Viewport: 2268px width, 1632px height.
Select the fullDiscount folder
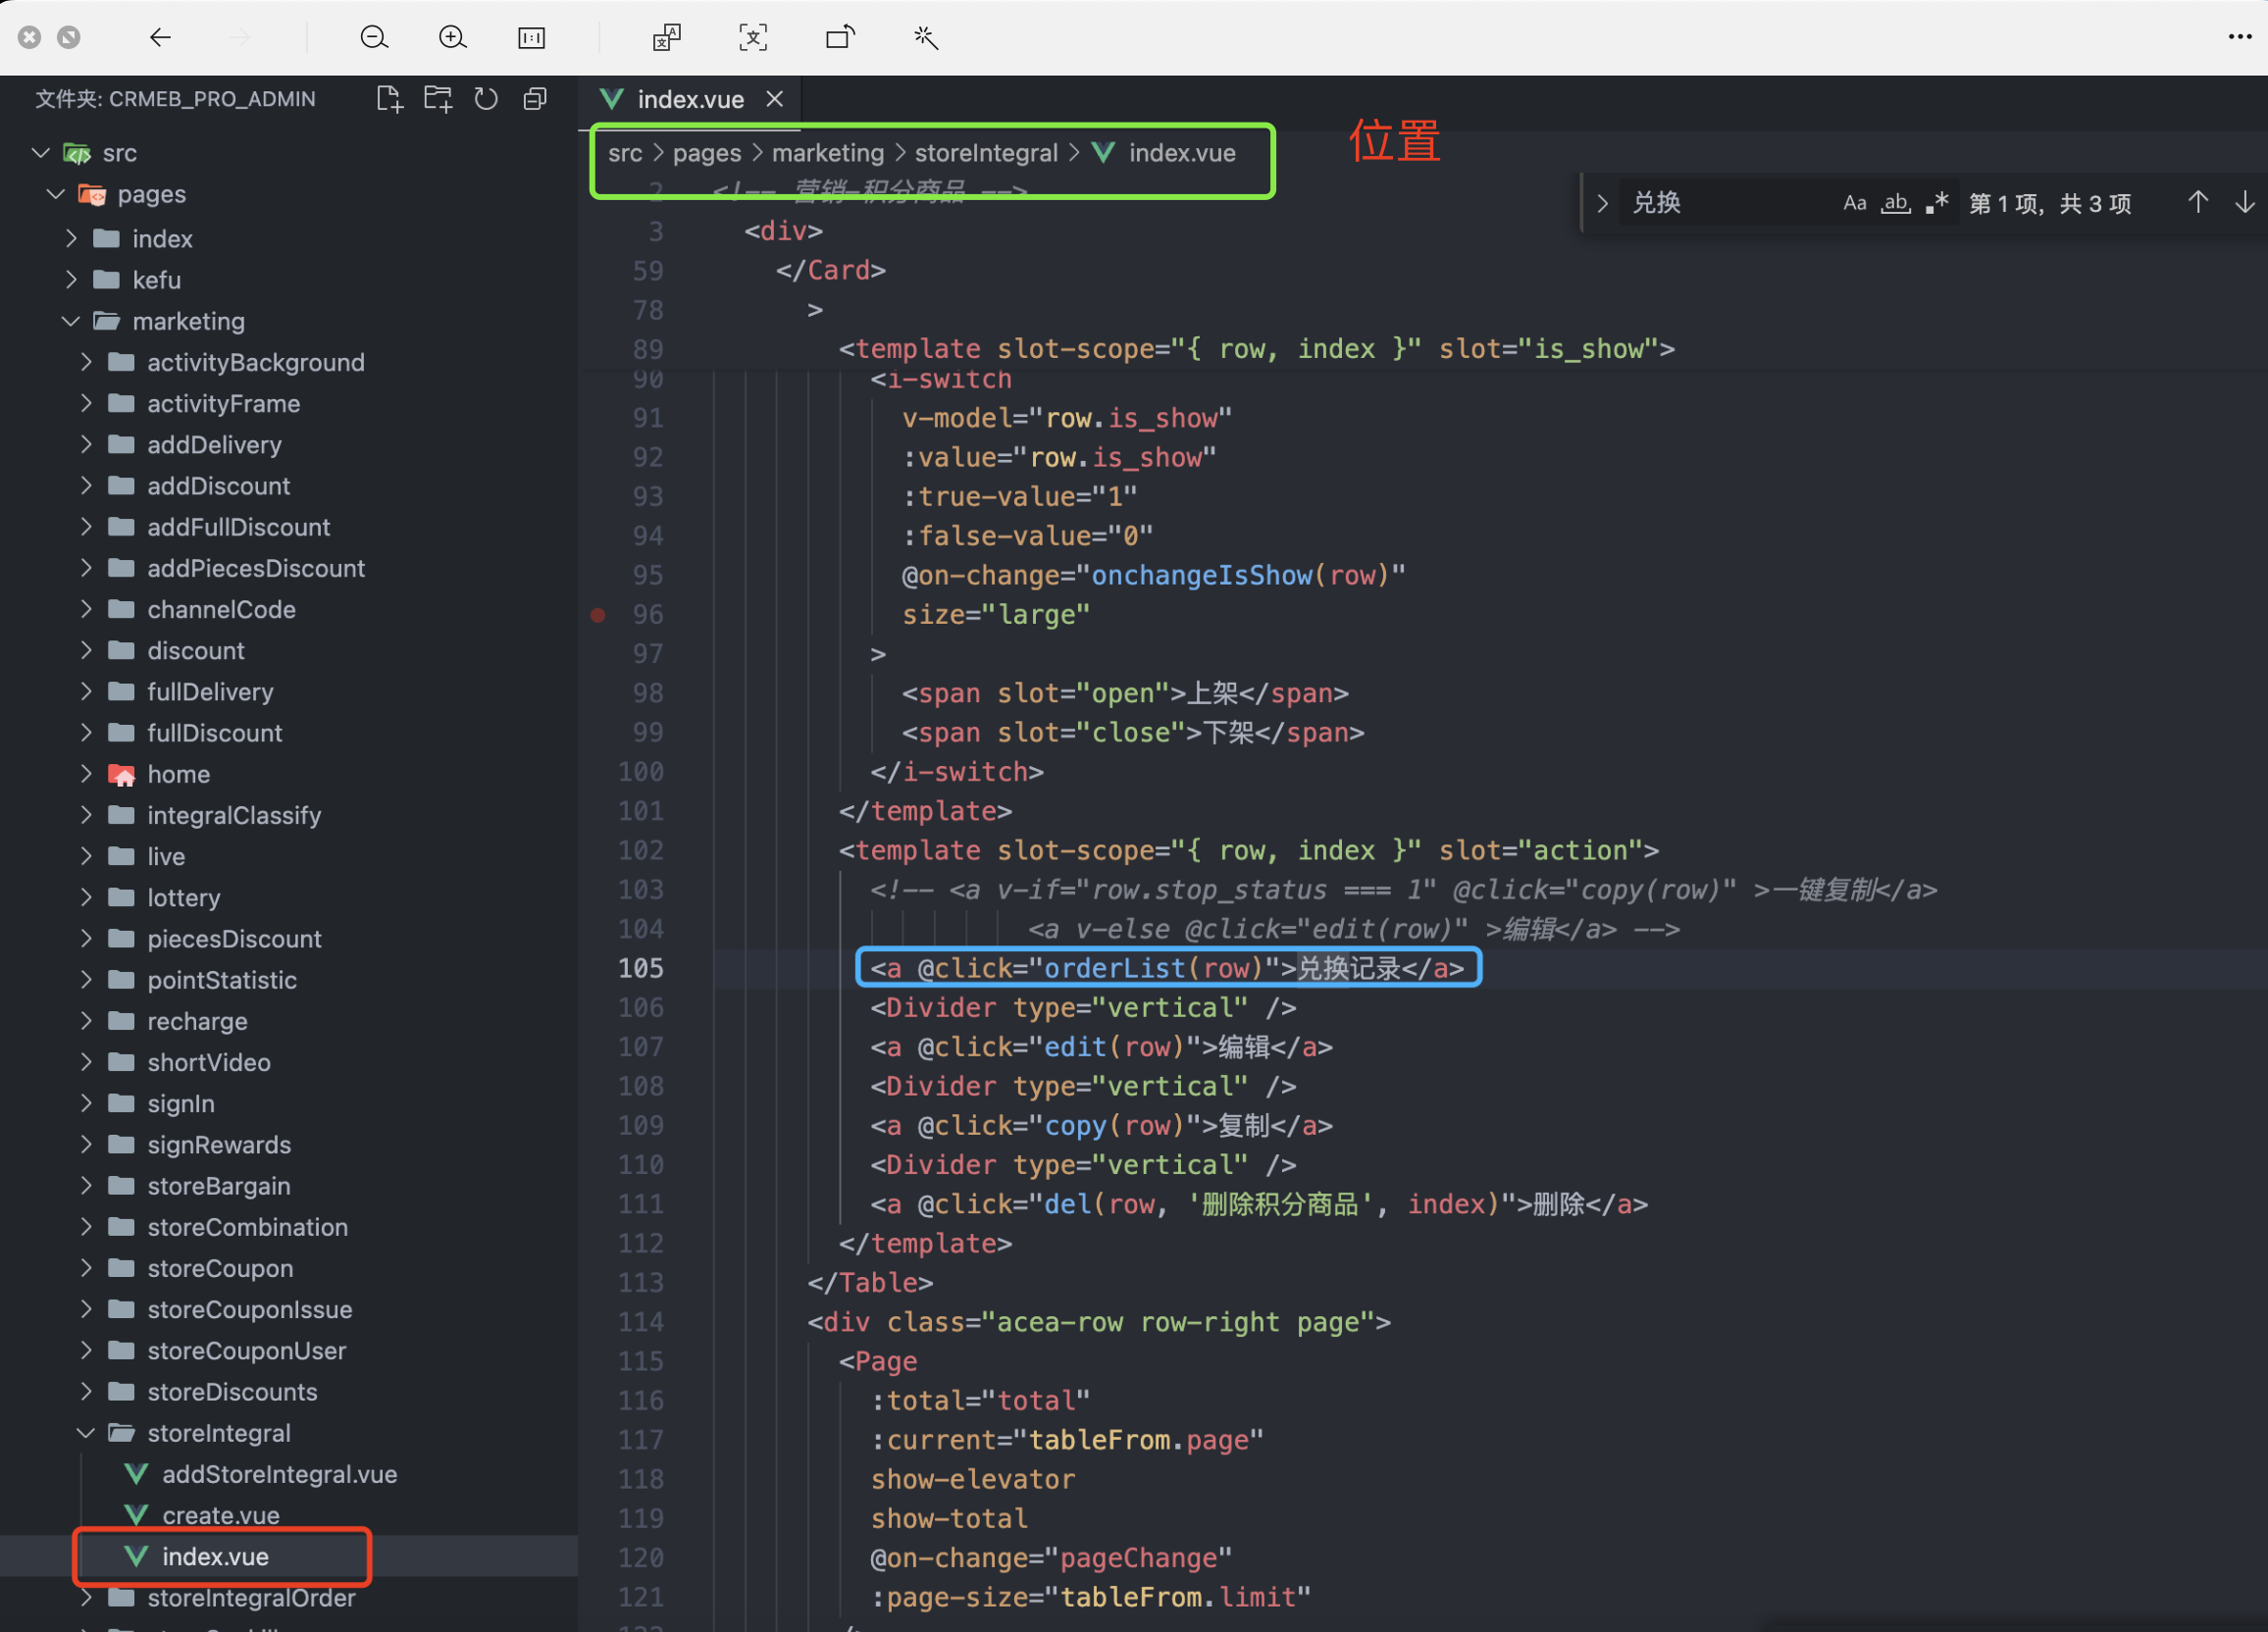tap(214, 733)
